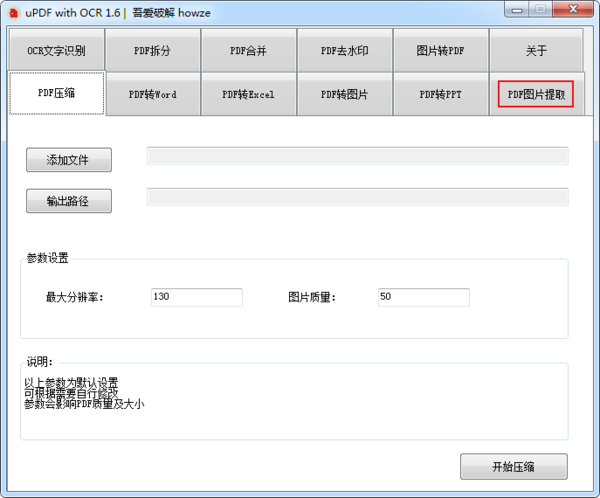Focus the 图片质量 value field

point(423,297)
